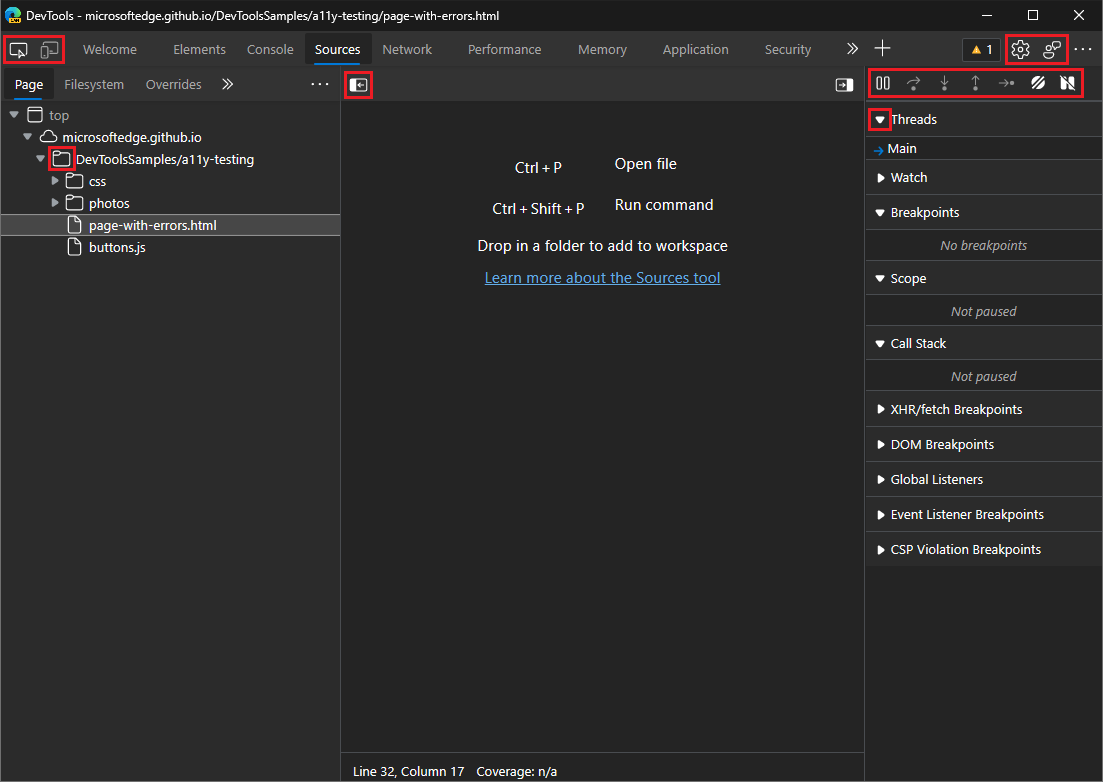Collapse the Threads section
1103x782 pixels.
pos(879,119)
